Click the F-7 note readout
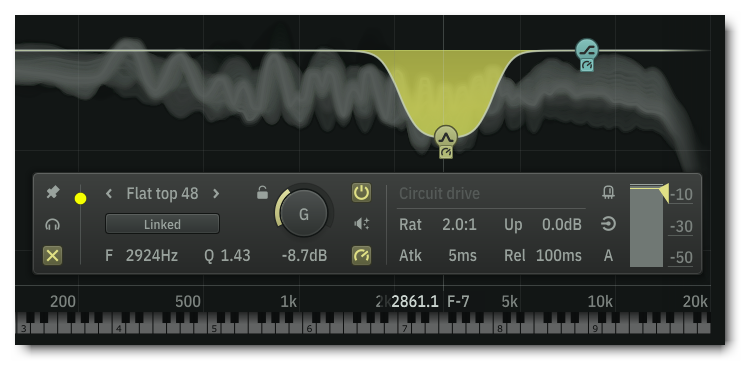Image resolution: width=752 pixels, height=372 pixels. tap(458, 302)
